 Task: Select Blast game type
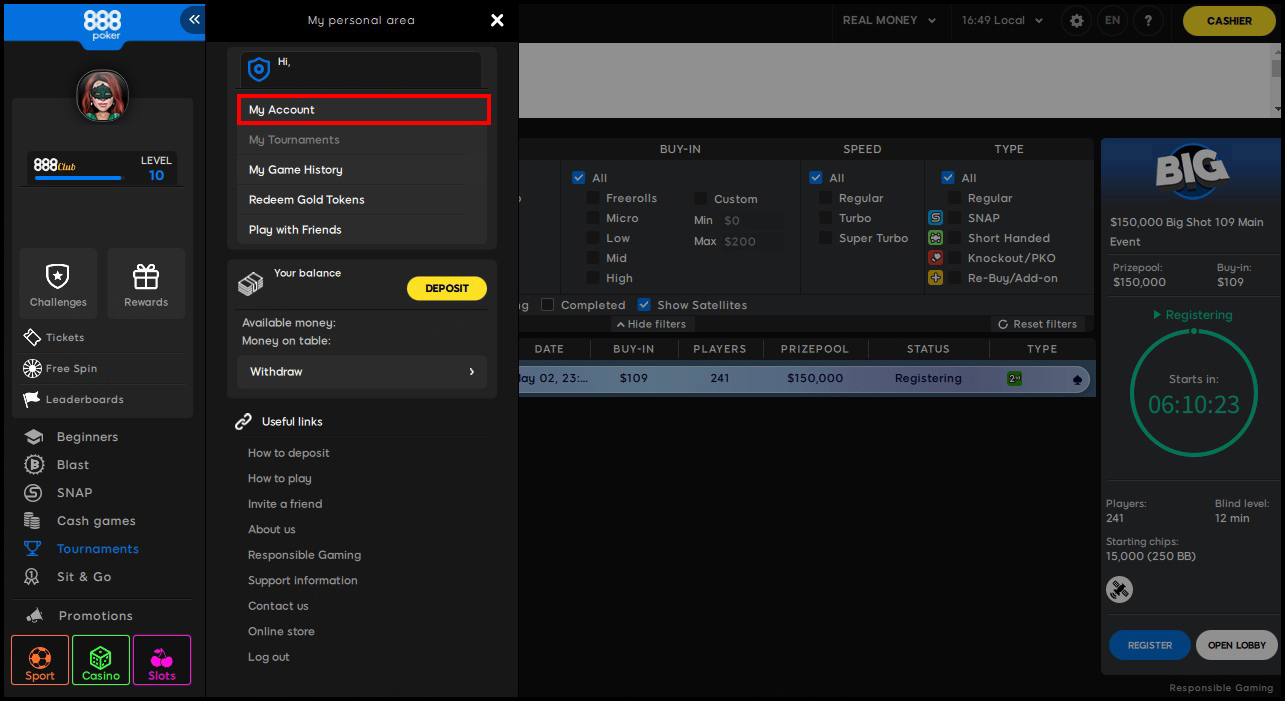[58, 465]
